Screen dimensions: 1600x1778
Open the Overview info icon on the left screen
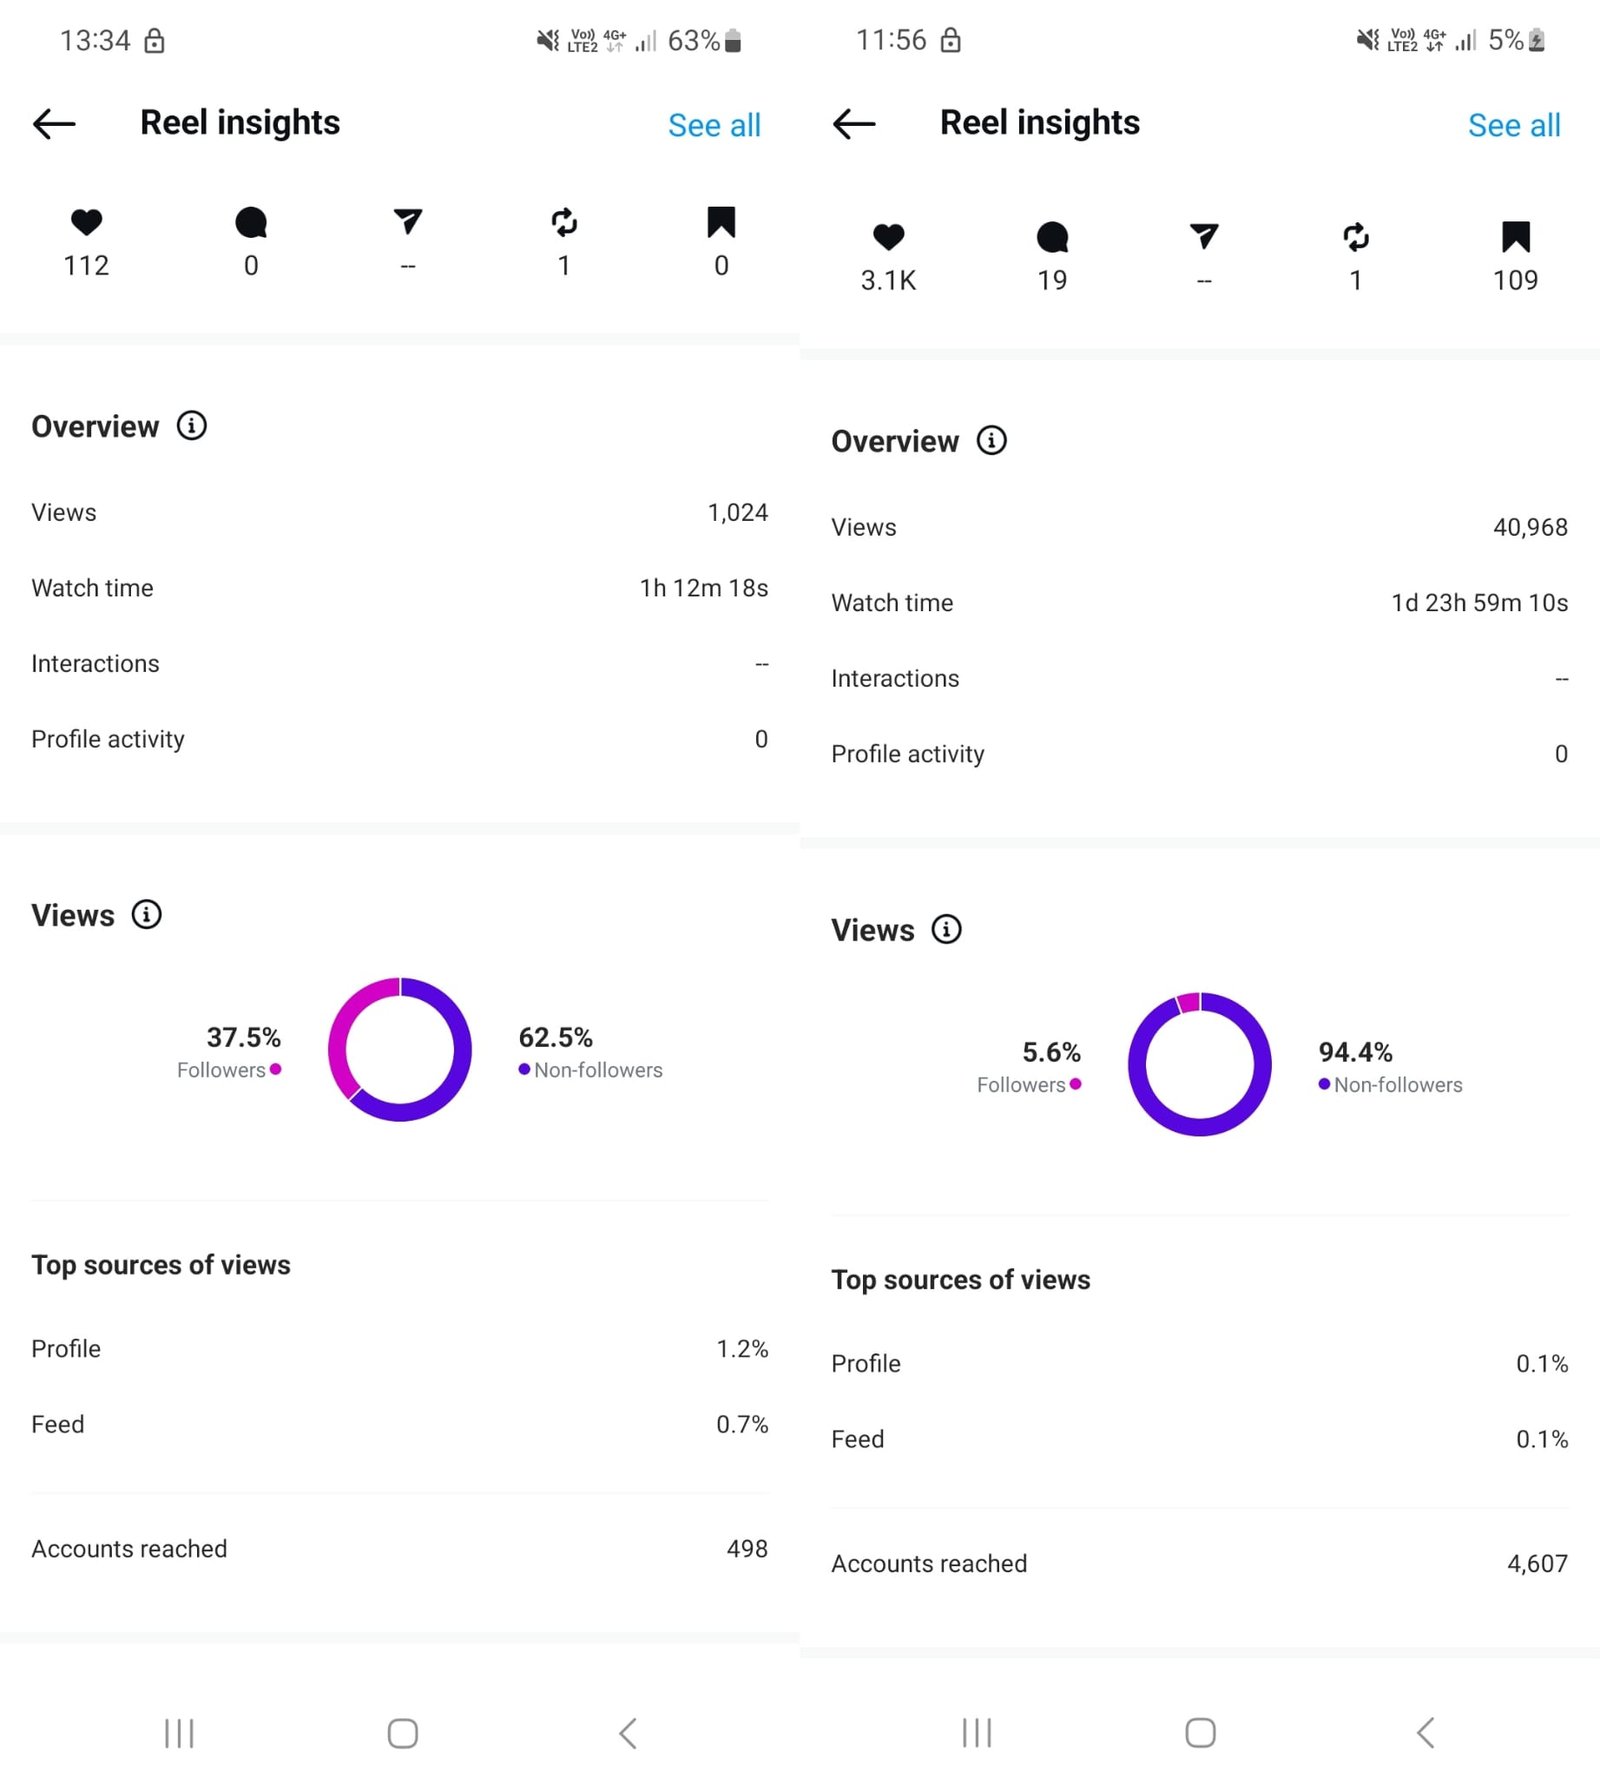pos(192,426)
